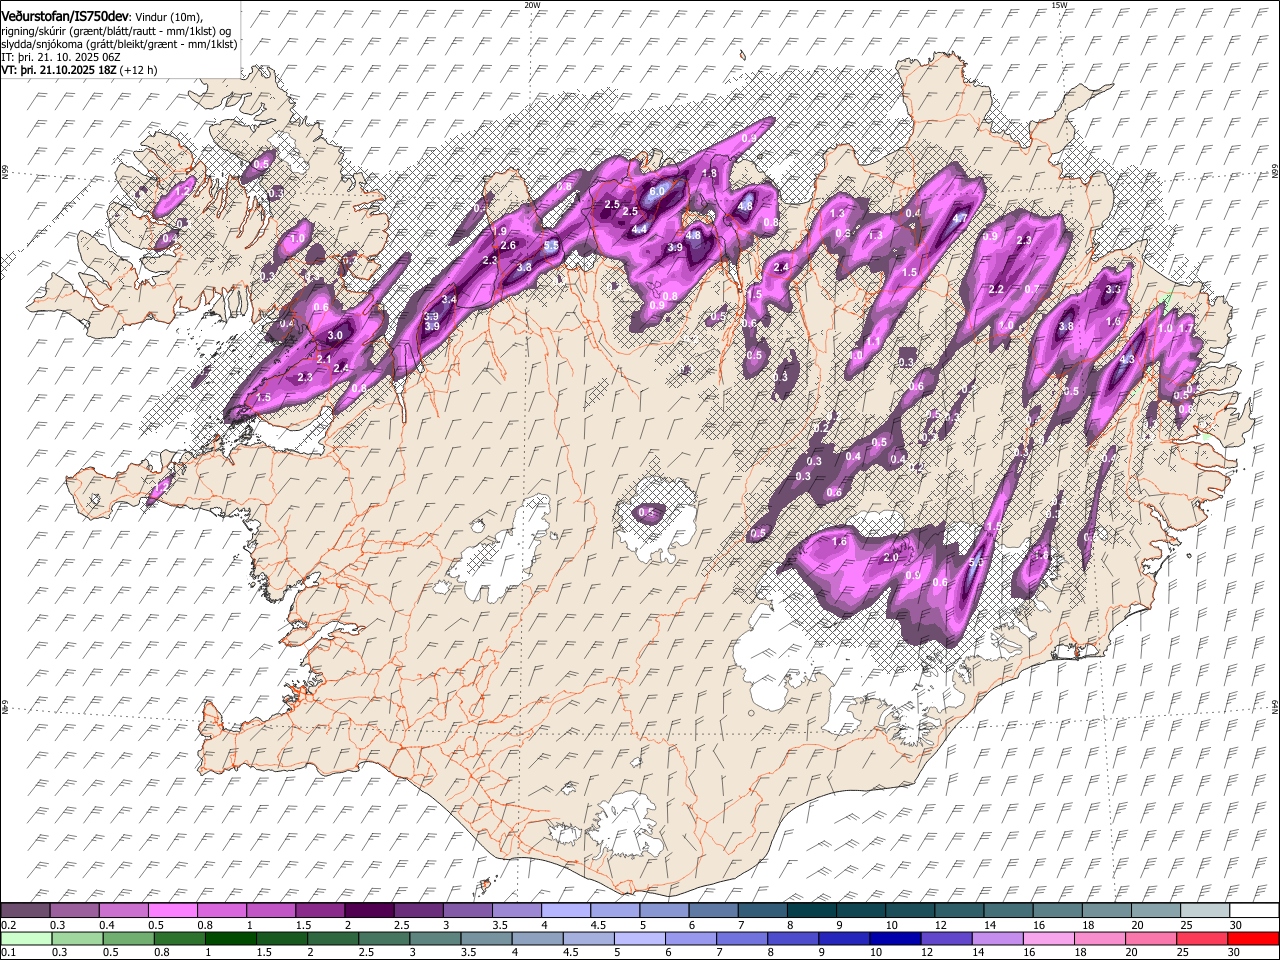Image resolution: width=1280 pixels, height=960 pixels.
Task: Click the dark purple upper-row swatch between 2 and 2.5
Action: tap(369, 910)
